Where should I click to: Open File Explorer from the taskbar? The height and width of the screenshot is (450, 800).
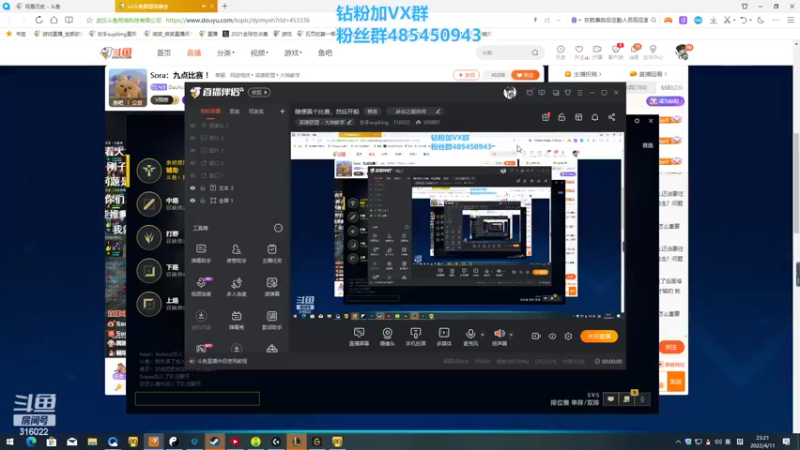(x=92, y=441)
